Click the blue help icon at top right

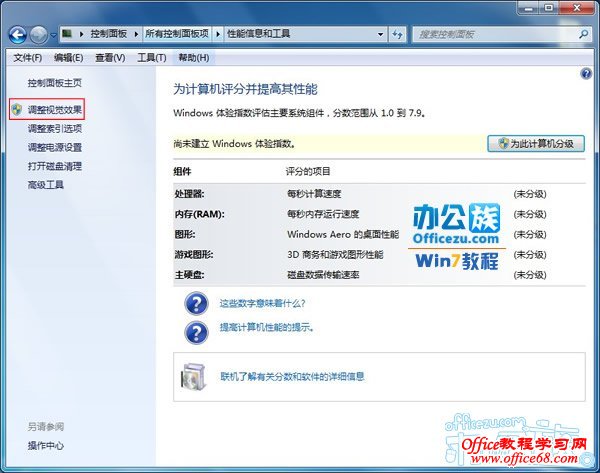(x=586, y=74)
